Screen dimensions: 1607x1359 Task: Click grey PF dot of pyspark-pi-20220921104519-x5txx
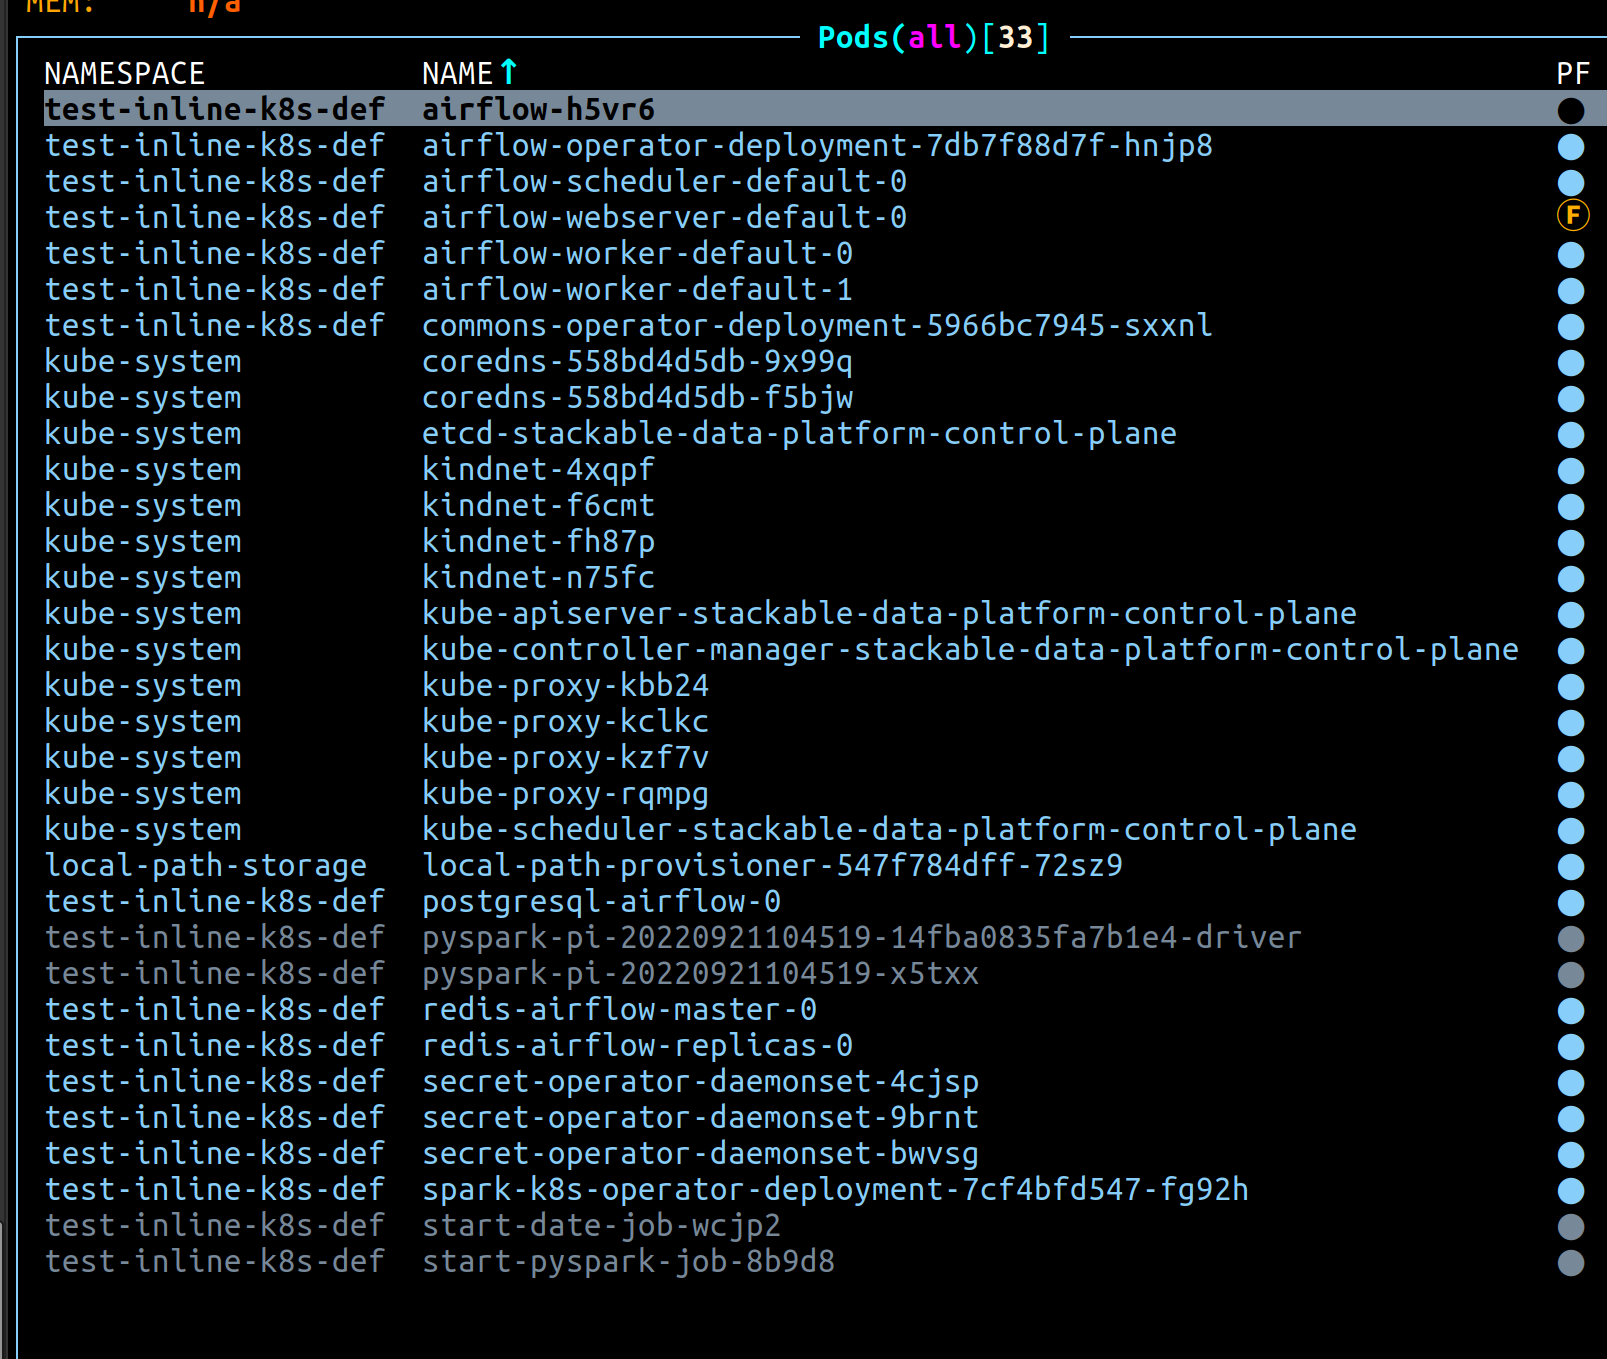tap(1571, 975)
